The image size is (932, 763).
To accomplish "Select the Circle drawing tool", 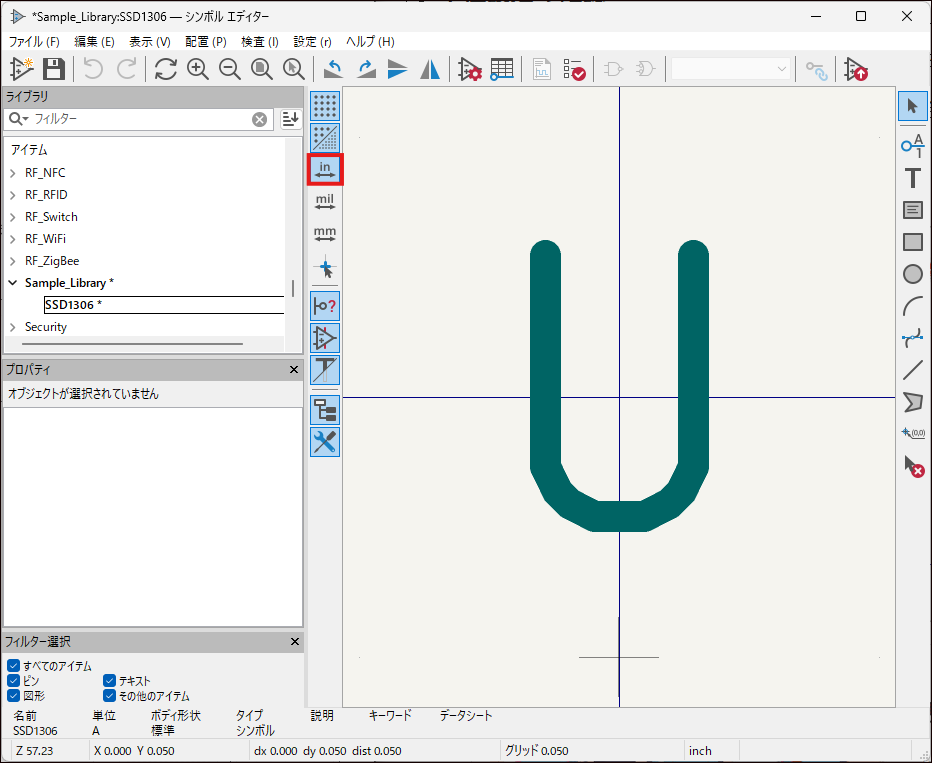I will coord(912,273).
